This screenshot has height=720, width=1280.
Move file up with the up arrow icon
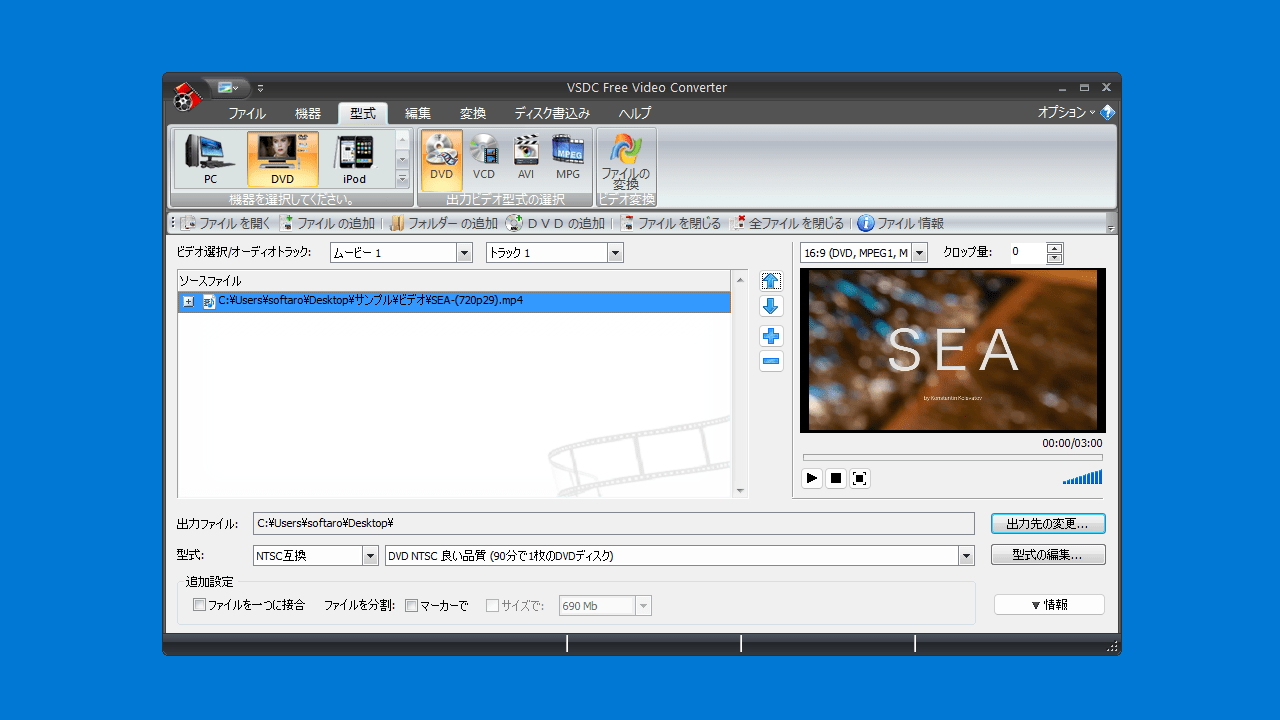(771, 281)
